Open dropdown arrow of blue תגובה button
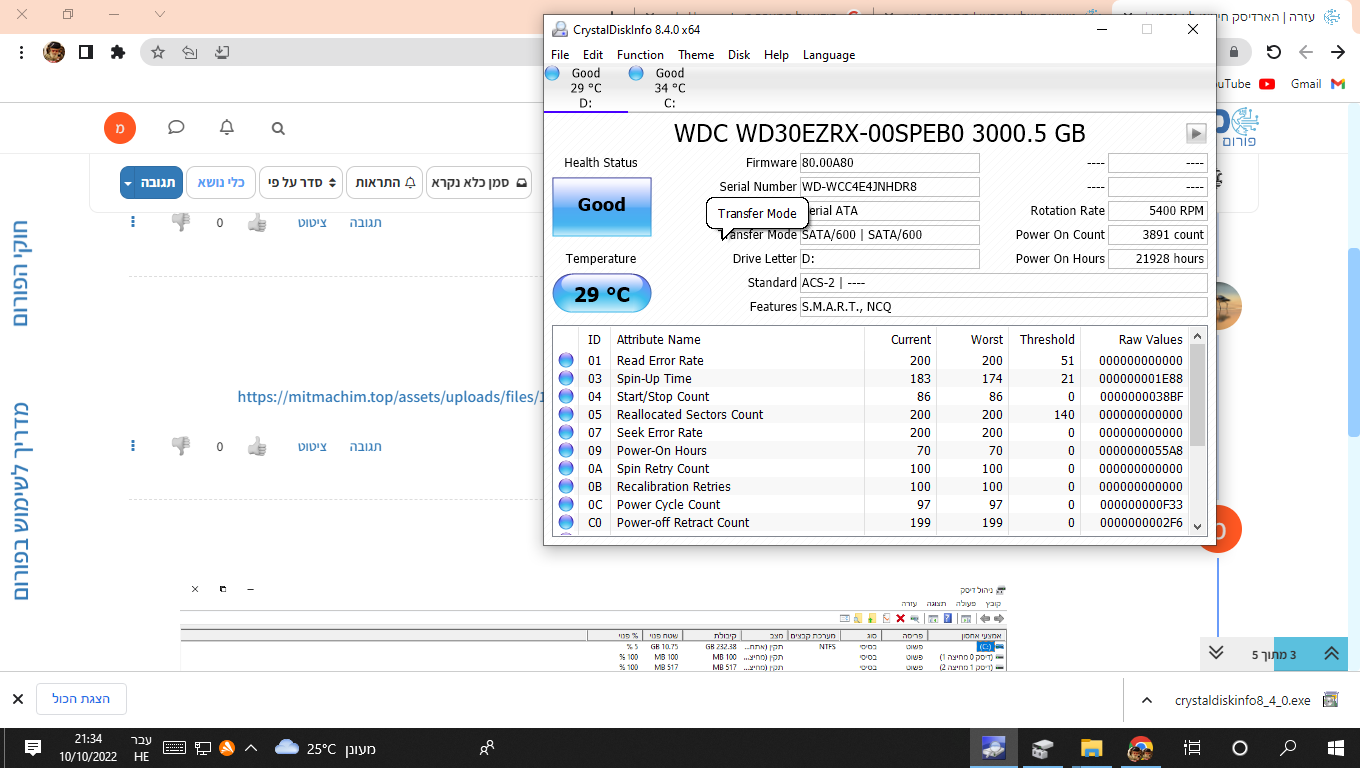Viewport: 1360px width, 768px height. click(128, 183)
